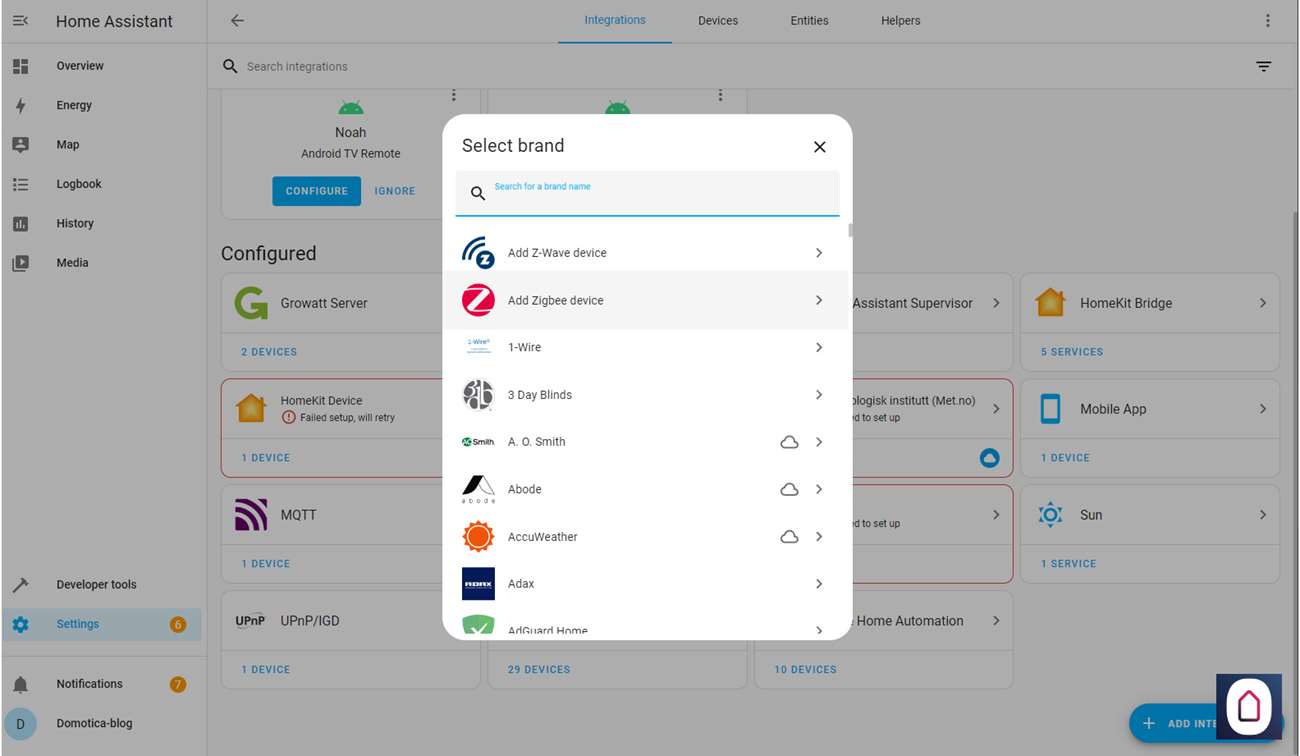This screenshot has height=756, width=1300.
Task: Click the A. O. Smith logo
Action: coord(478,442)
